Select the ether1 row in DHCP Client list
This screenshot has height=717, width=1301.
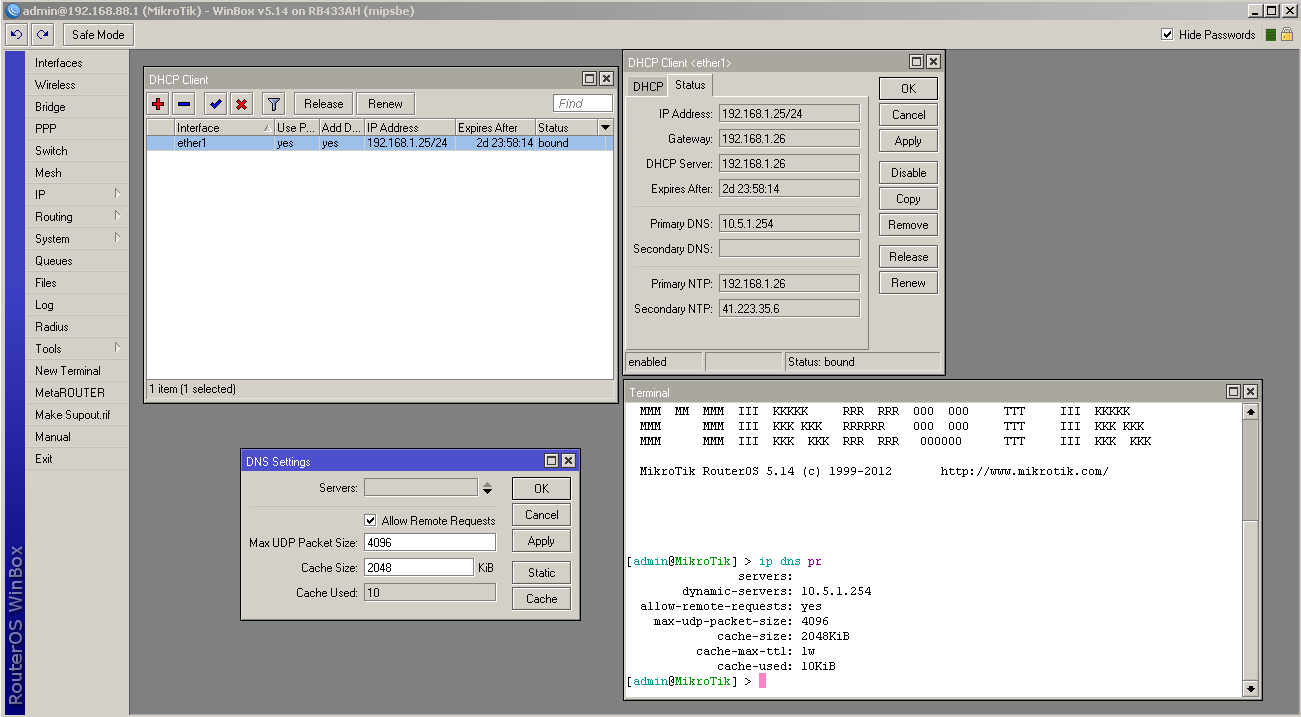379,143
